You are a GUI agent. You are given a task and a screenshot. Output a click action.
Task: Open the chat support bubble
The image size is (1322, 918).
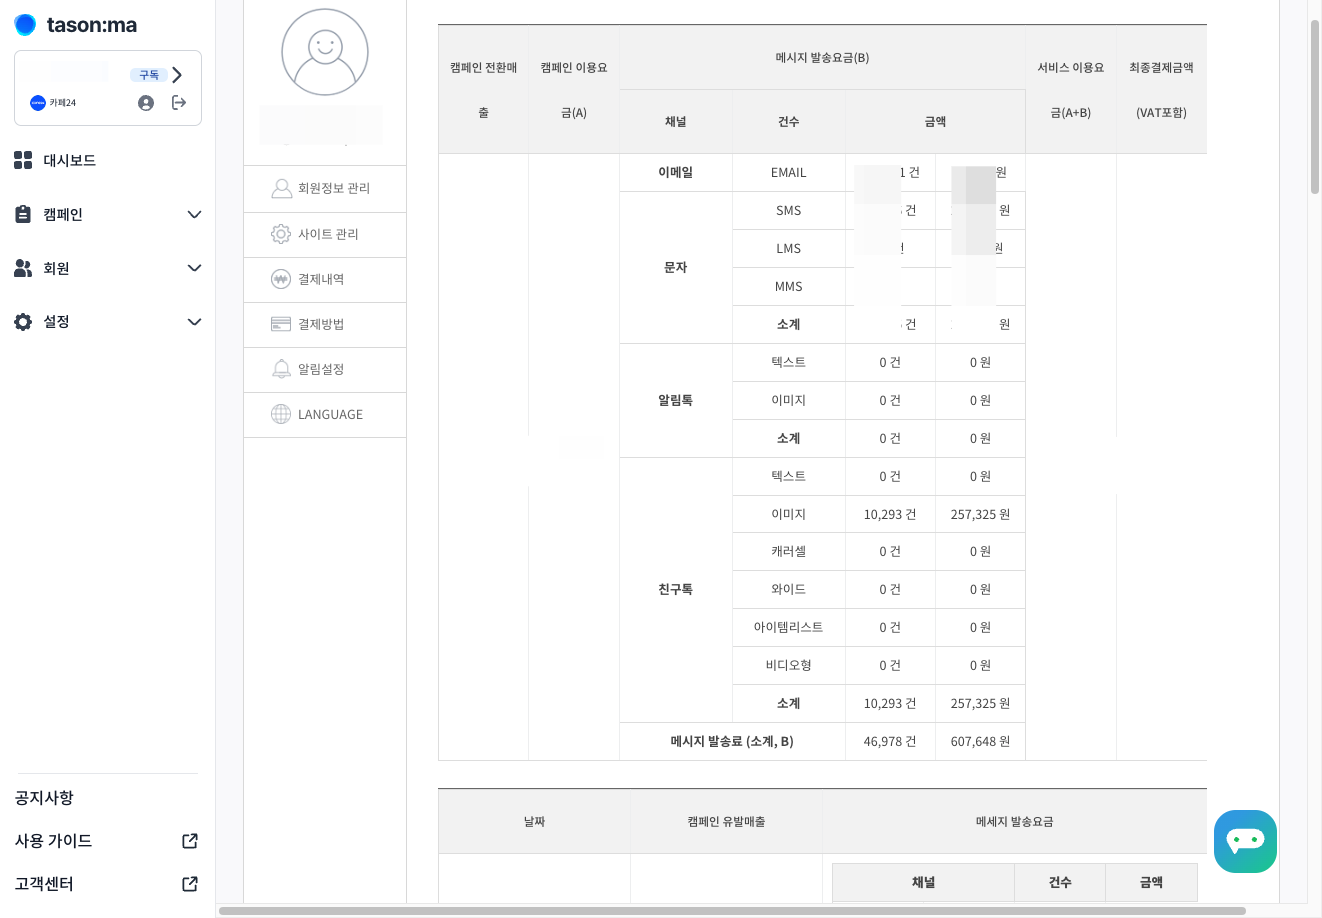coord(1245,841)
